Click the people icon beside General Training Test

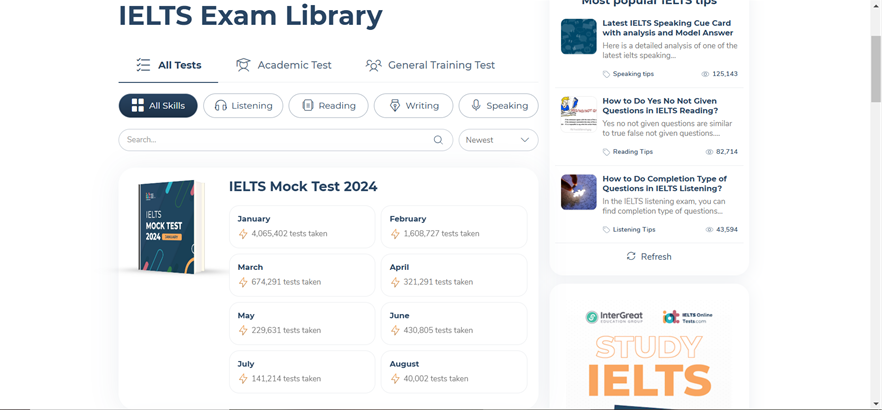tap(373, 66)
